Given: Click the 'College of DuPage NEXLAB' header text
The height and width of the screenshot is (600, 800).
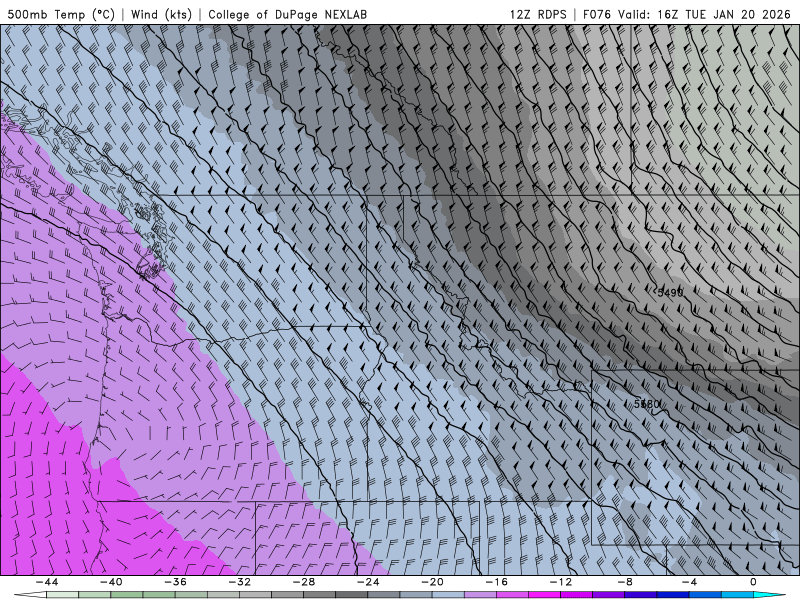Looking at the screenshot, I should 287,14.
